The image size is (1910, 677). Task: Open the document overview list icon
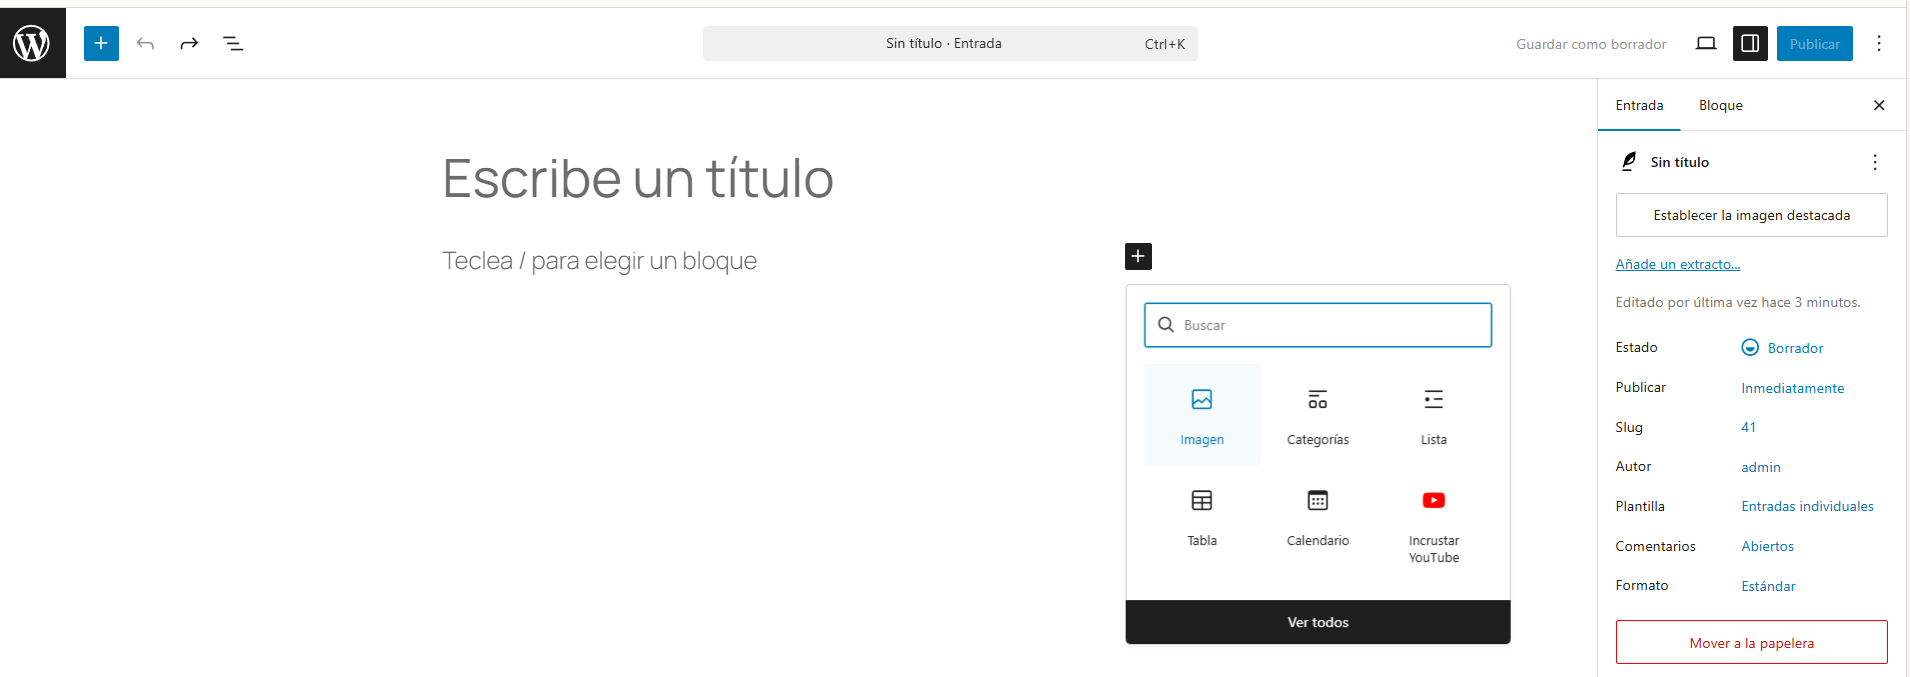coord(233,43)
